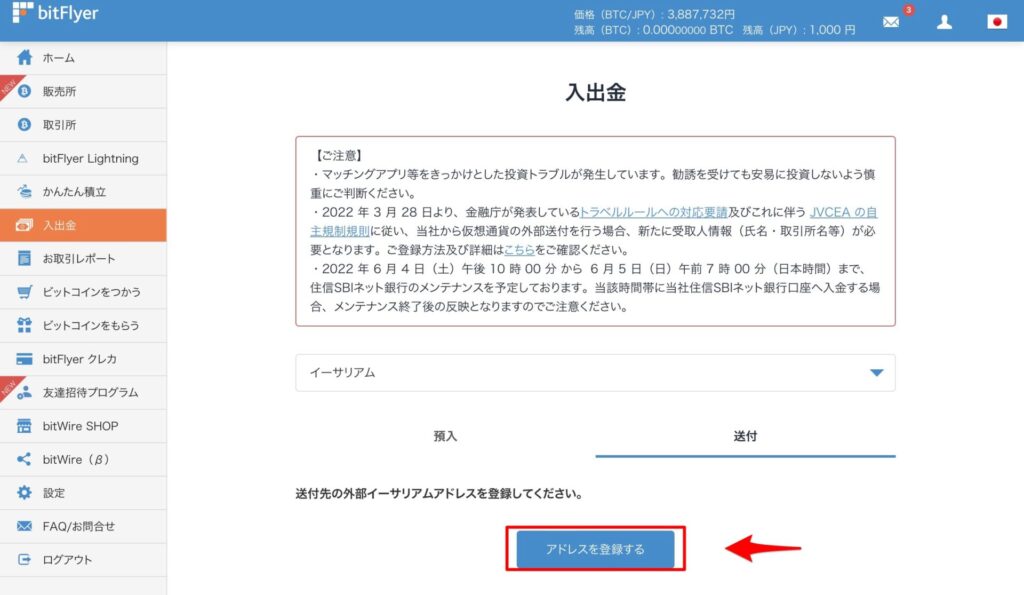The height and width of the screenshot is (595, 1024).
Task: Click the triangle icon for bitFlyer Lightning
Action: tap(23, 158)
